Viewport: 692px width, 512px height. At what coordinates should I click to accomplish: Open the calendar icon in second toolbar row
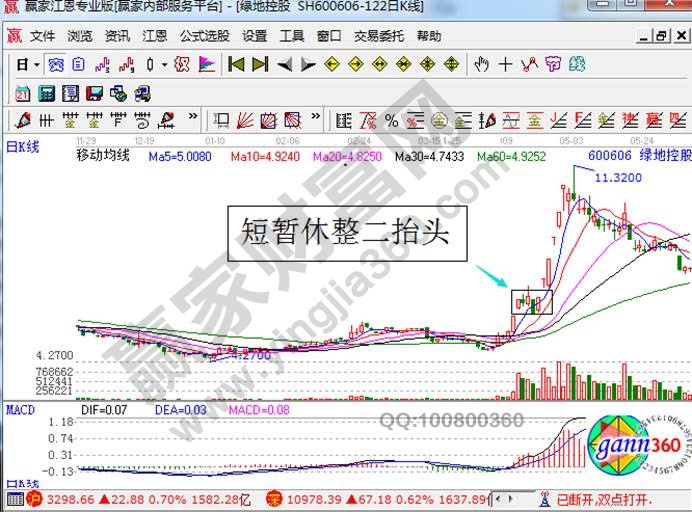pos(22,94)
